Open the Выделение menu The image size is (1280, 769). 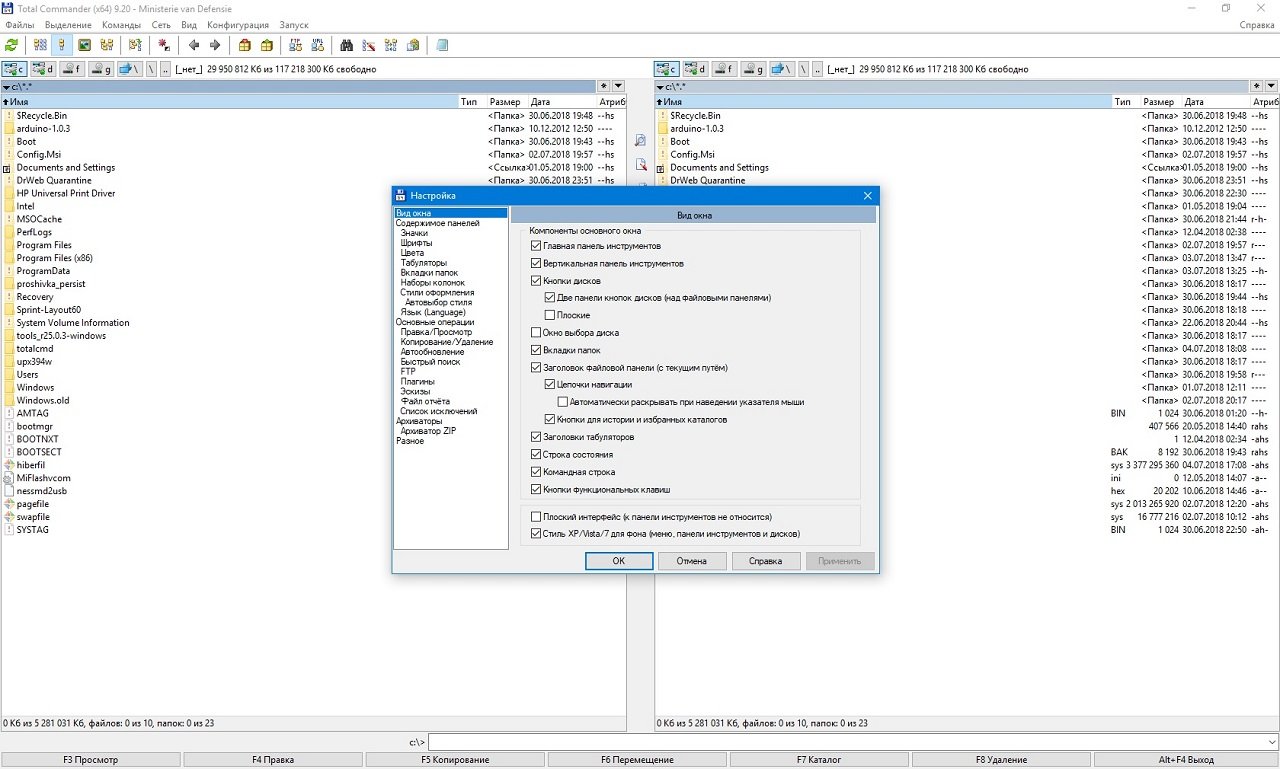point(68,24)
